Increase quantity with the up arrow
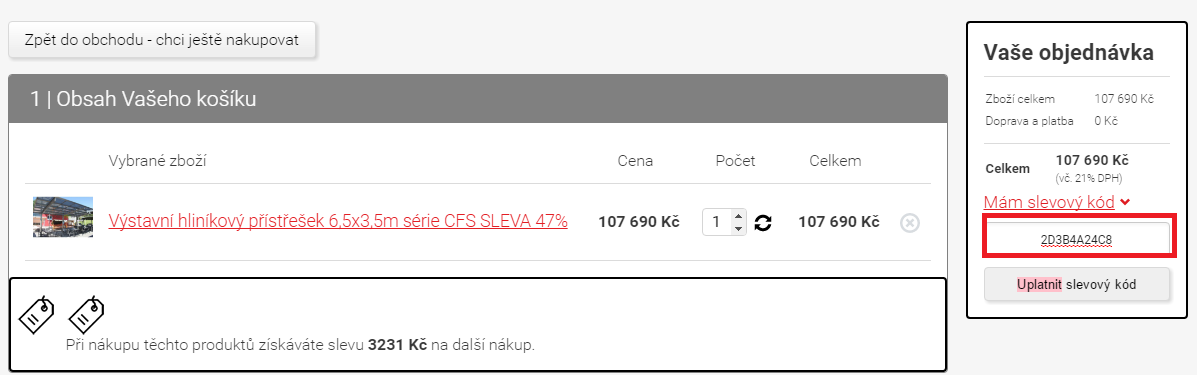This screenshot has width=1197, height=375. (x=737, y=216)
